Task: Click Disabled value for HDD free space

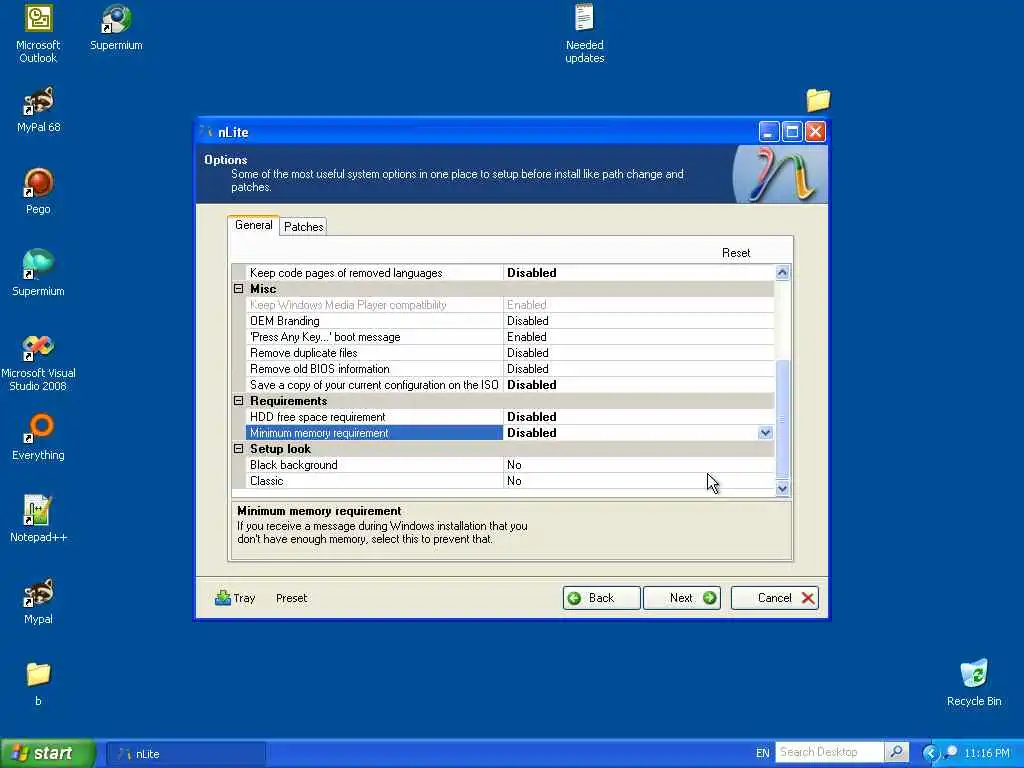Action: pos(532,417)
